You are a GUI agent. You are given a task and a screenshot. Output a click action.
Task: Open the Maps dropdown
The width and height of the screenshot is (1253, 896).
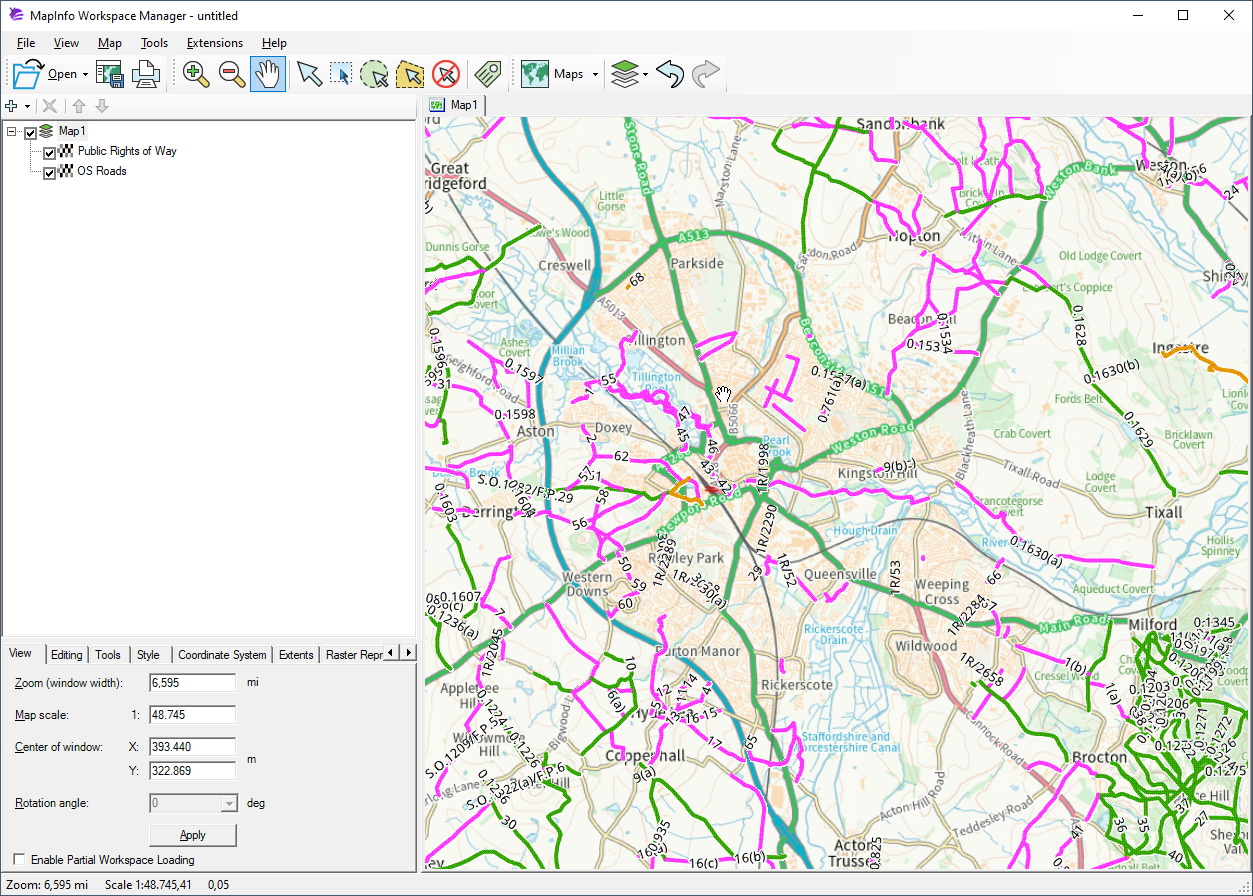[x=594, y=73]
